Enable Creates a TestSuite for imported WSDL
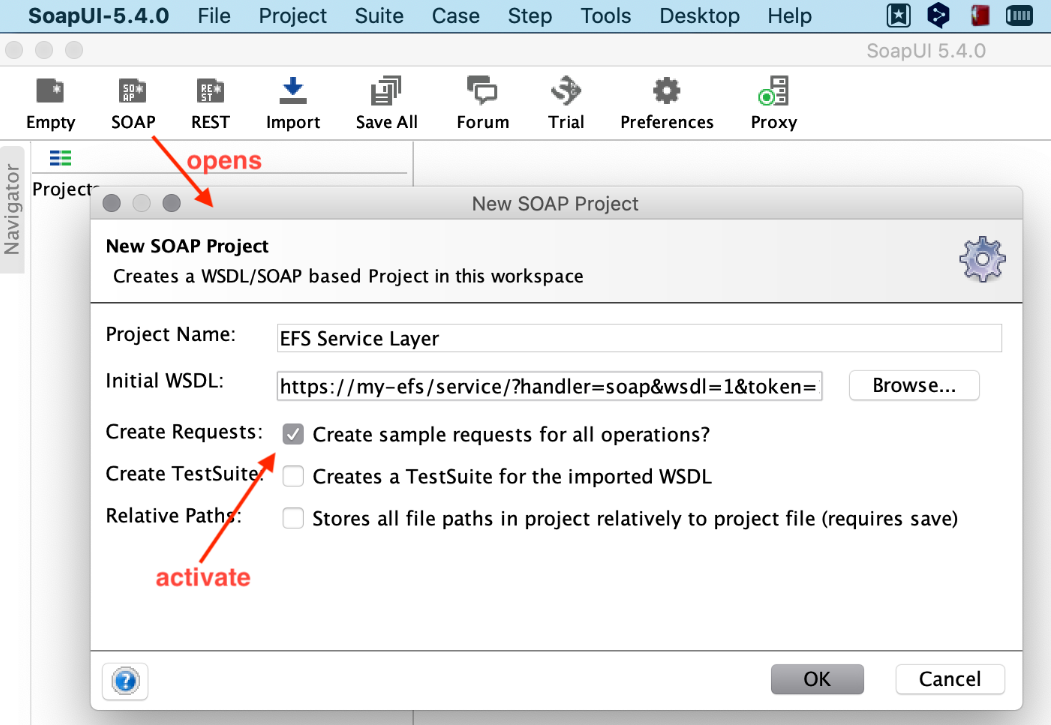 click(x=293, y=476)
